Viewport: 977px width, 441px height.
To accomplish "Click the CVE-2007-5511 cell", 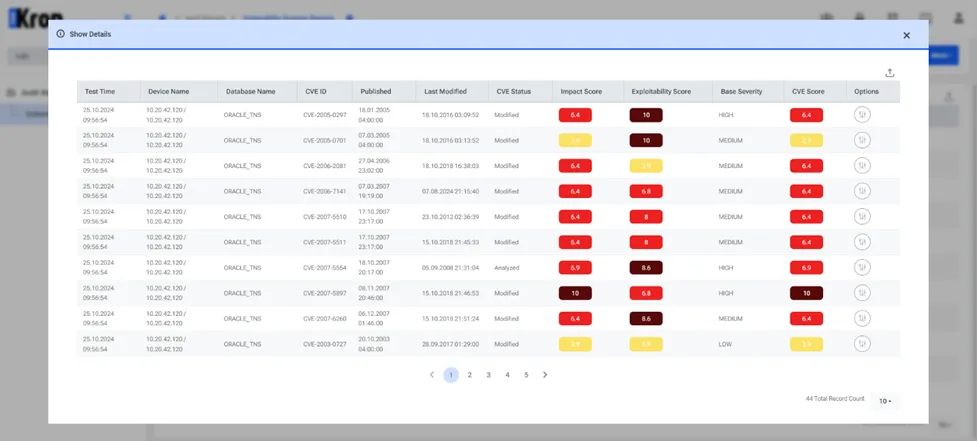I will point(325,242).
